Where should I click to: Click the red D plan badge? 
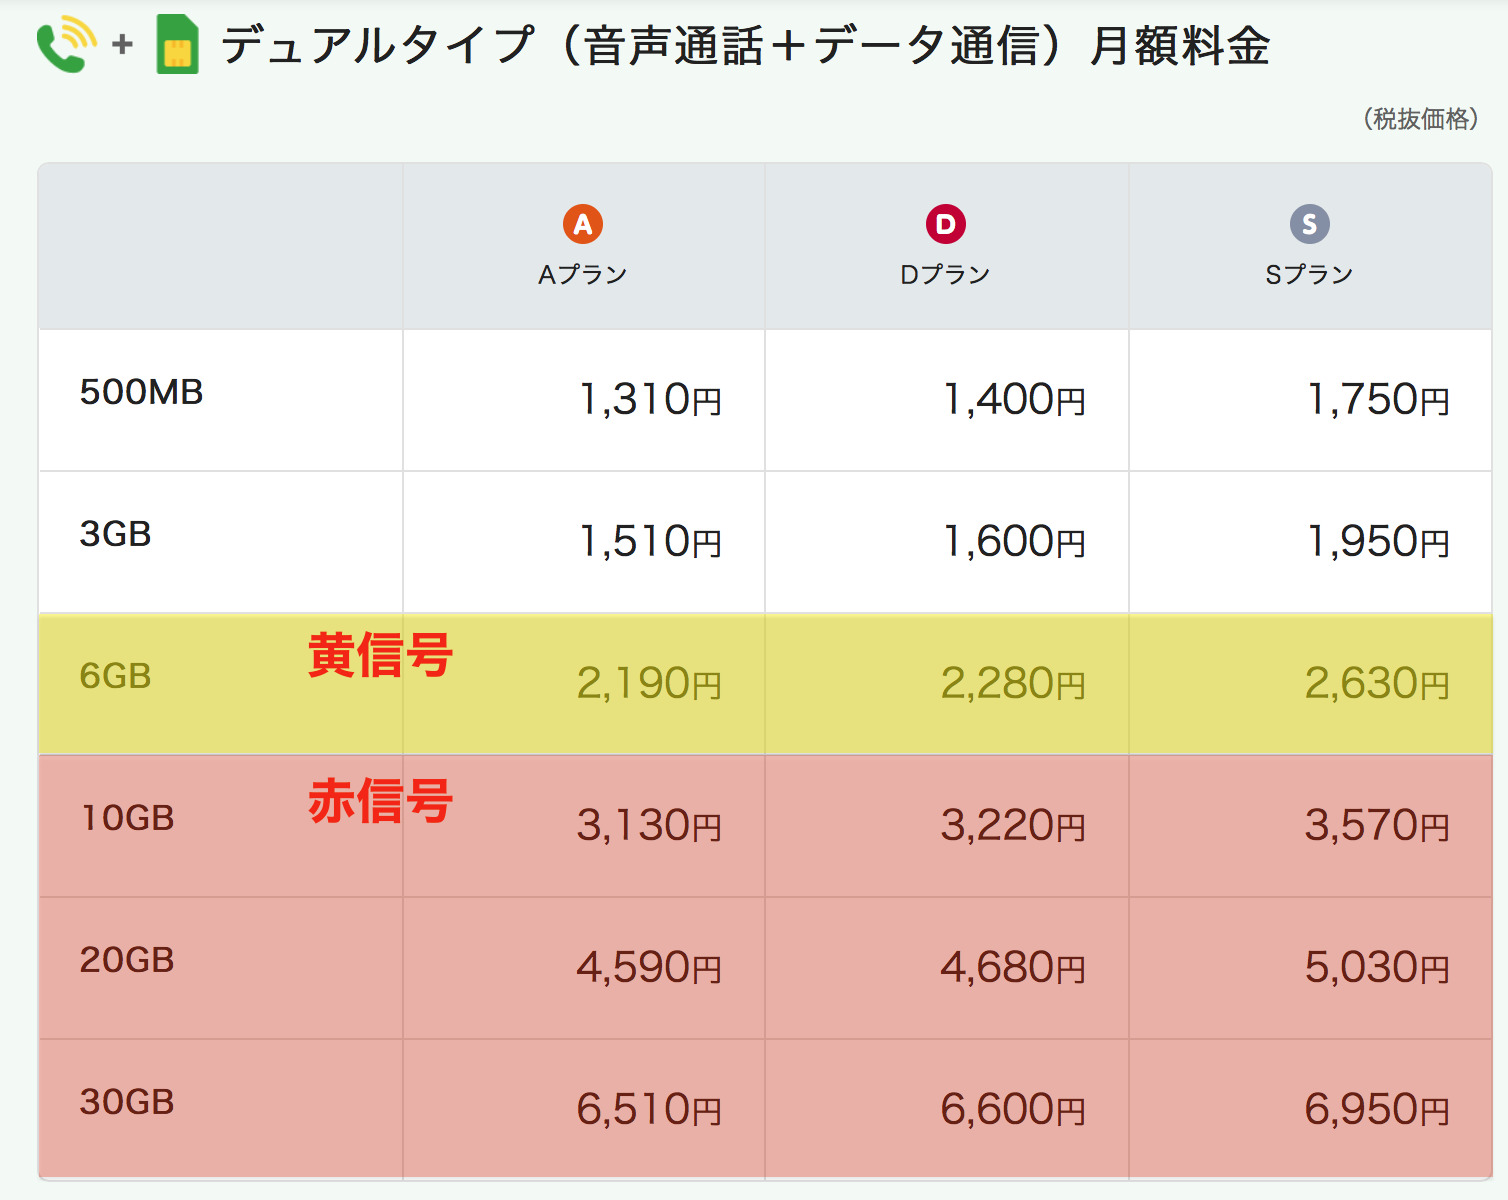[x=945, y=224]
